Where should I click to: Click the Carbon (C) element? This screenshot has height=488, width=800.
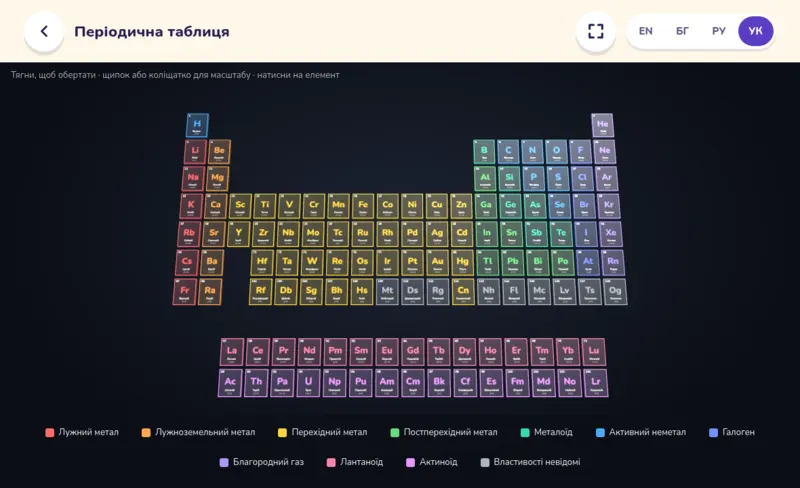pos(508,152)
